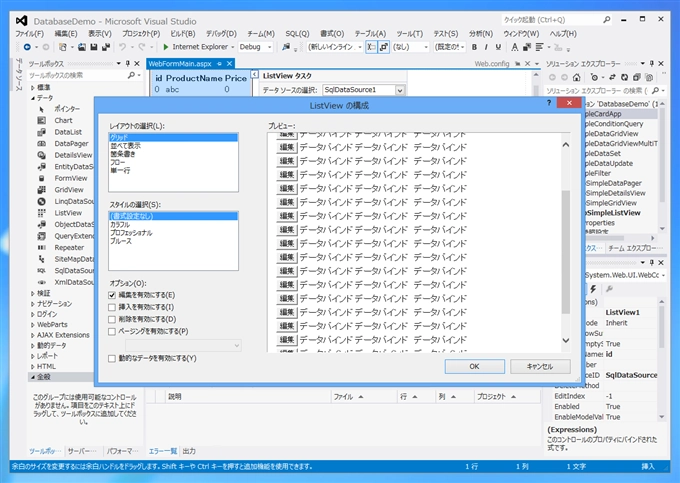Click the Underline formatting icon

[498, 47]
